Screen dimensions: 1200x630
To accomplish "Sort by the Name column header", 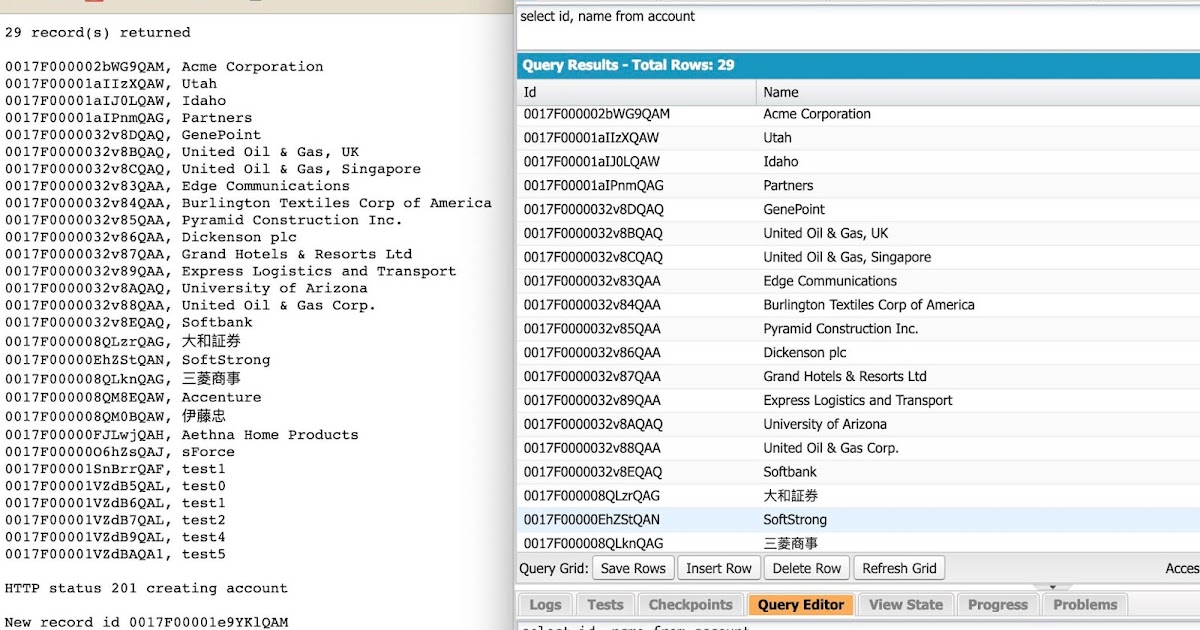I will click(x=978, y=92).
